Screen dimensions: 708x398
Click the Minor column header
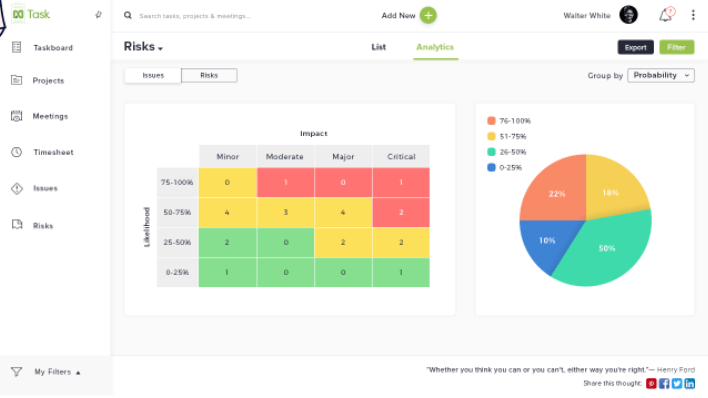(228, 156)
